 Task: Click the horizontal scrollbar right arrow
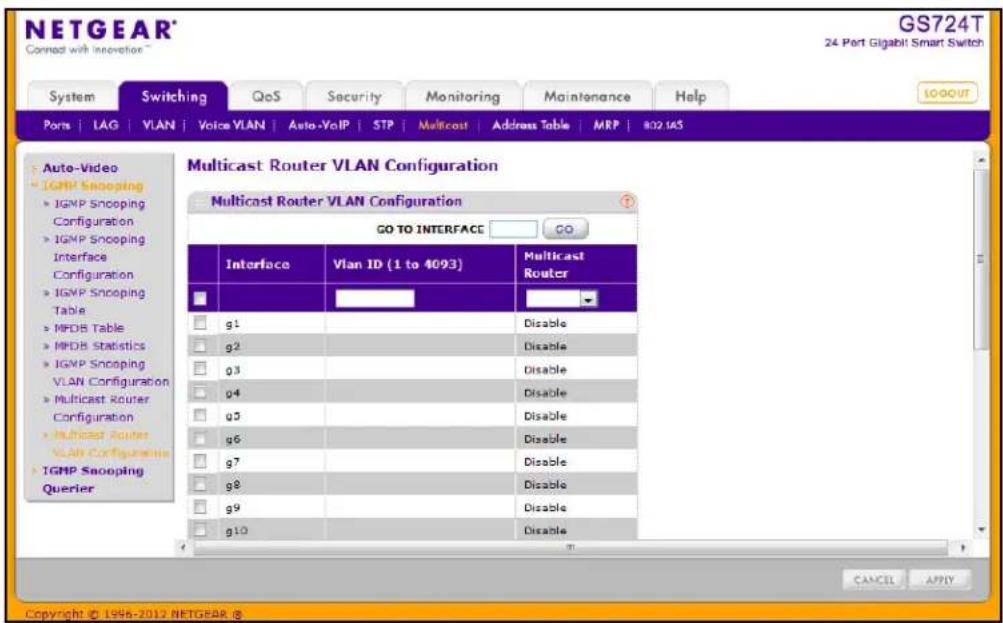[x=963, y=548]
